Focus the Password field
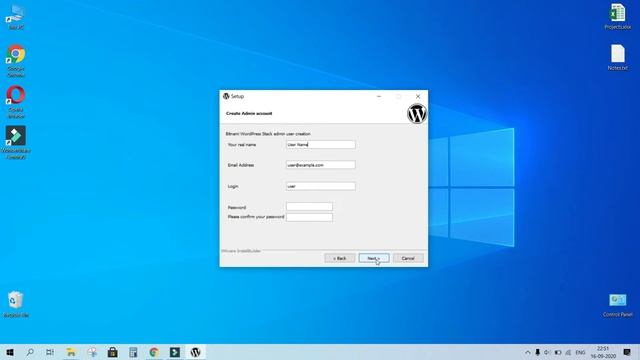 309,207
